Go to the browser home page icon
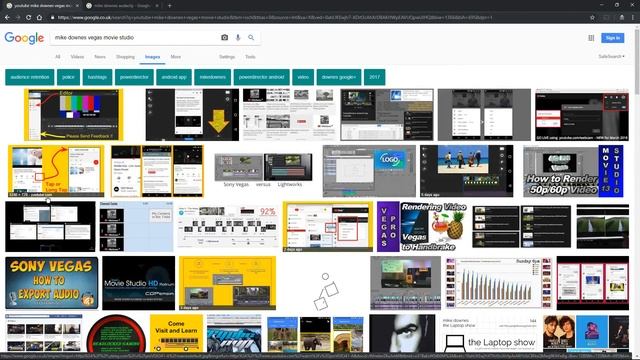This screenshot has width=640, height=360. pos(39,18)
